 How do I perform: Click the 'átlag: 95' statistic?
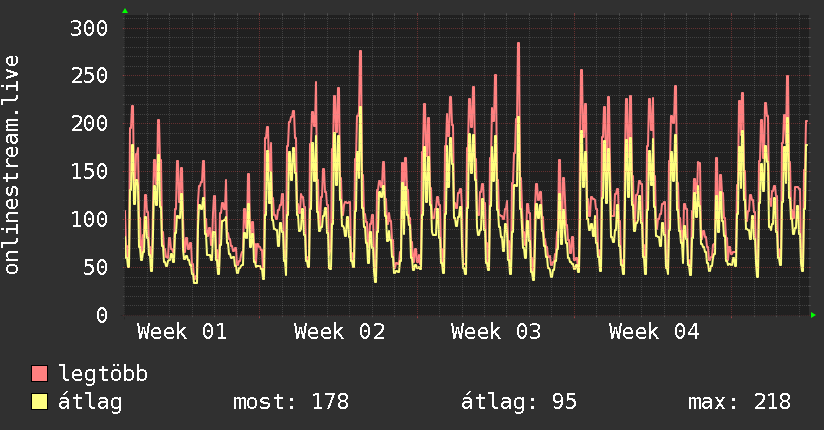[x=519, y=402]
